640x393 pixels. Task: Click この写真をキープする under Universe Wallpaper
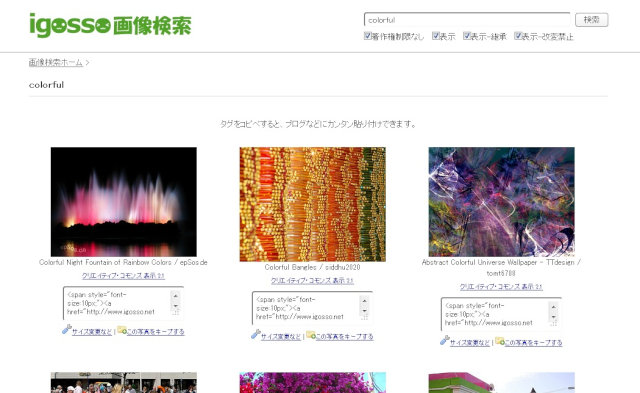(533, 343)
